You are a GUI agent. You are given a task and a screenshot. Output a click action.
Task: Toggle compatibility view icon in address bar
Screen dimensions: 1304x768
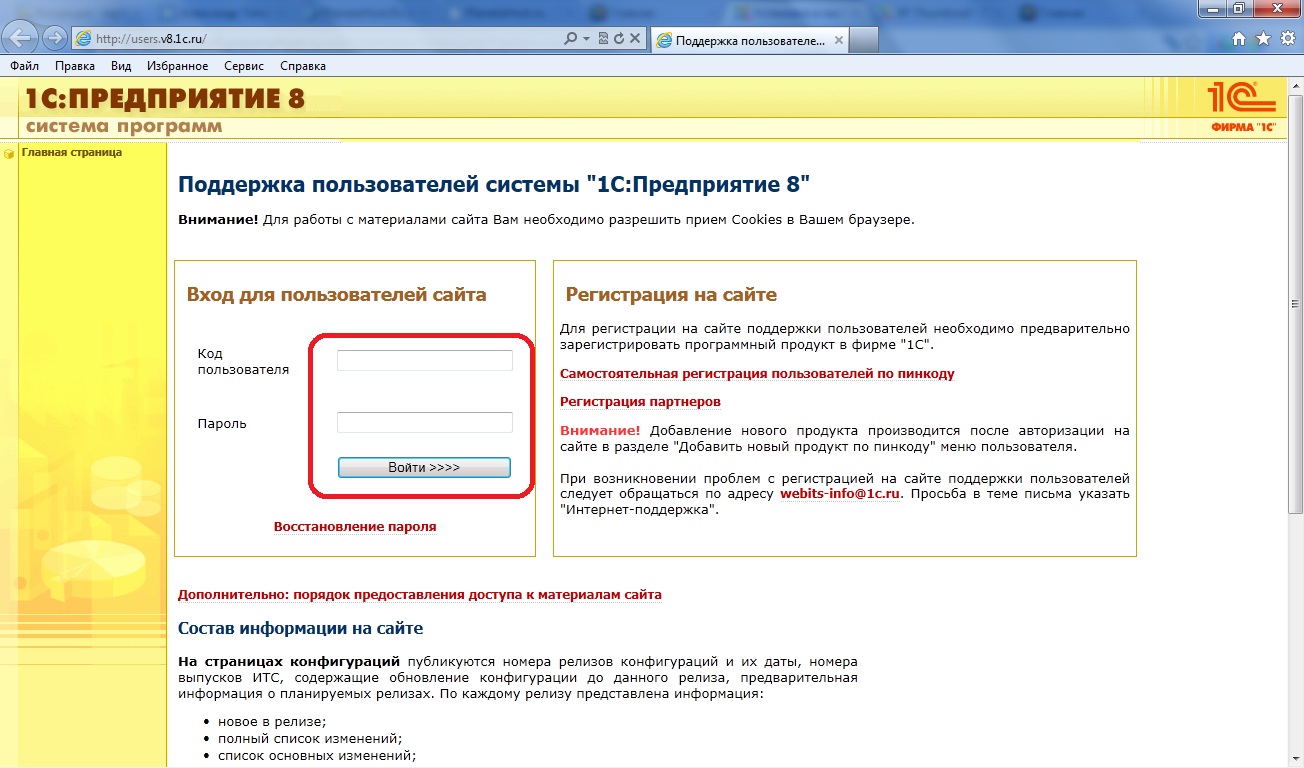(603, 39)
